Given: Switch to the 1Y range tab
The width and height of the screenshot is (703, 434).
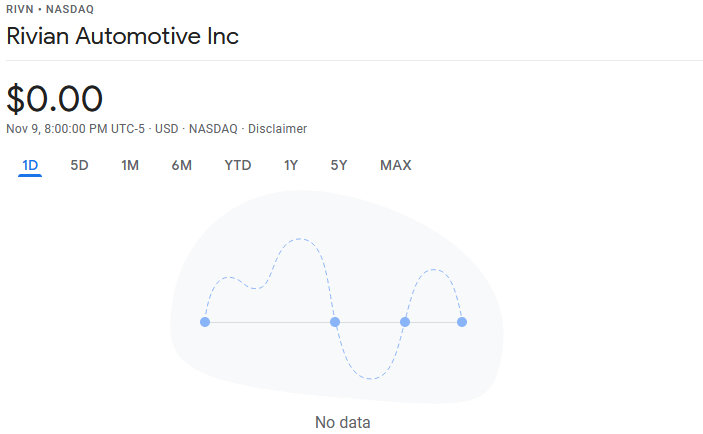Looking at the screenshot, I should (x=291, y=165).
